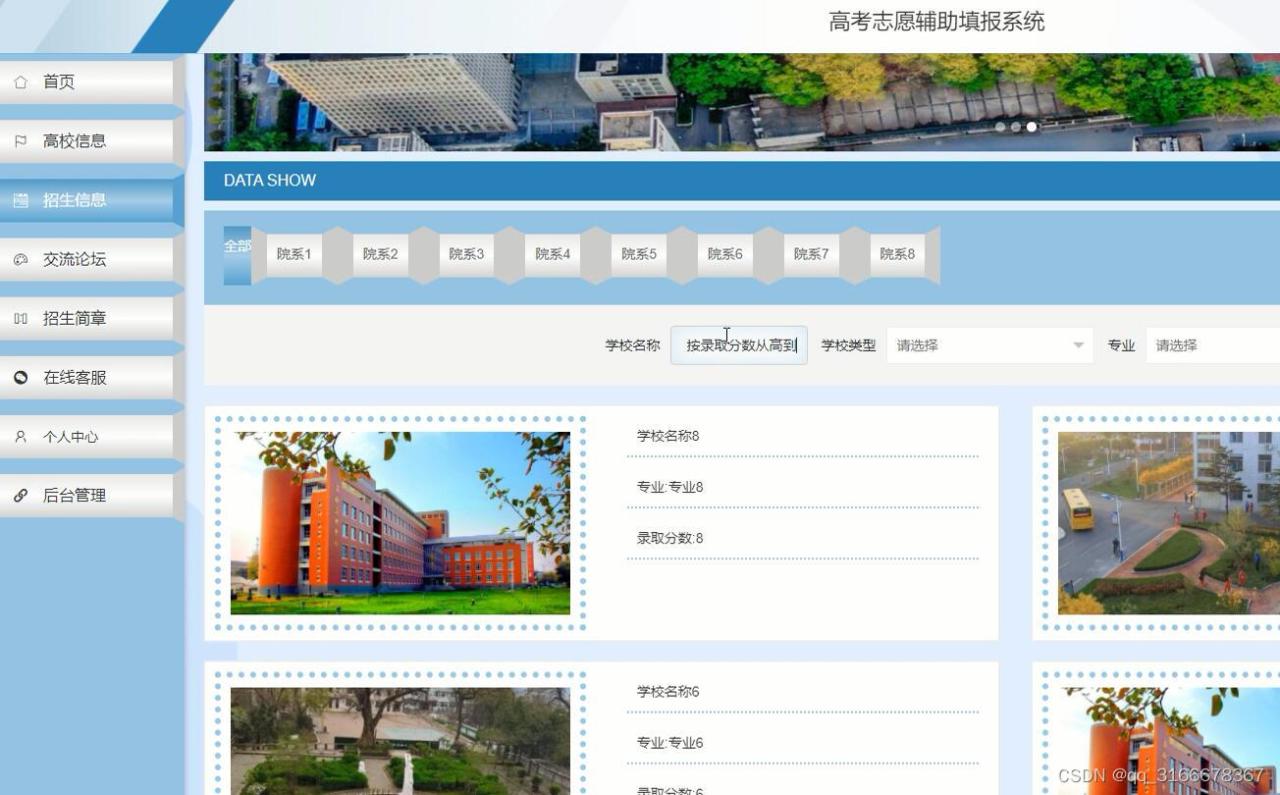
Task: Go to 交流论坛 in the sidebar
Action: pos(87,259)
